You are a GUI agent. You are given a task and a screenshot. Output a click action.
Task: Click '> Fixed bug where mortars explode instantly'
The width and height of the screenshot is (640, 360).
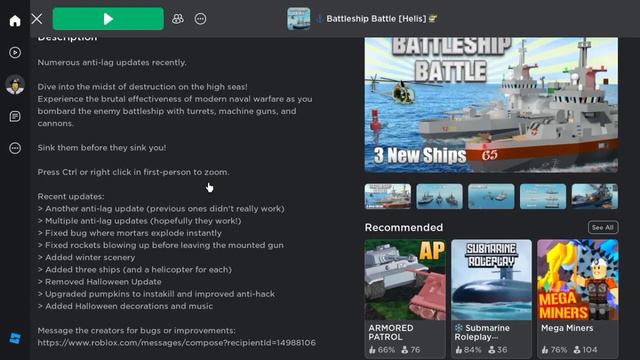[129, 233]
